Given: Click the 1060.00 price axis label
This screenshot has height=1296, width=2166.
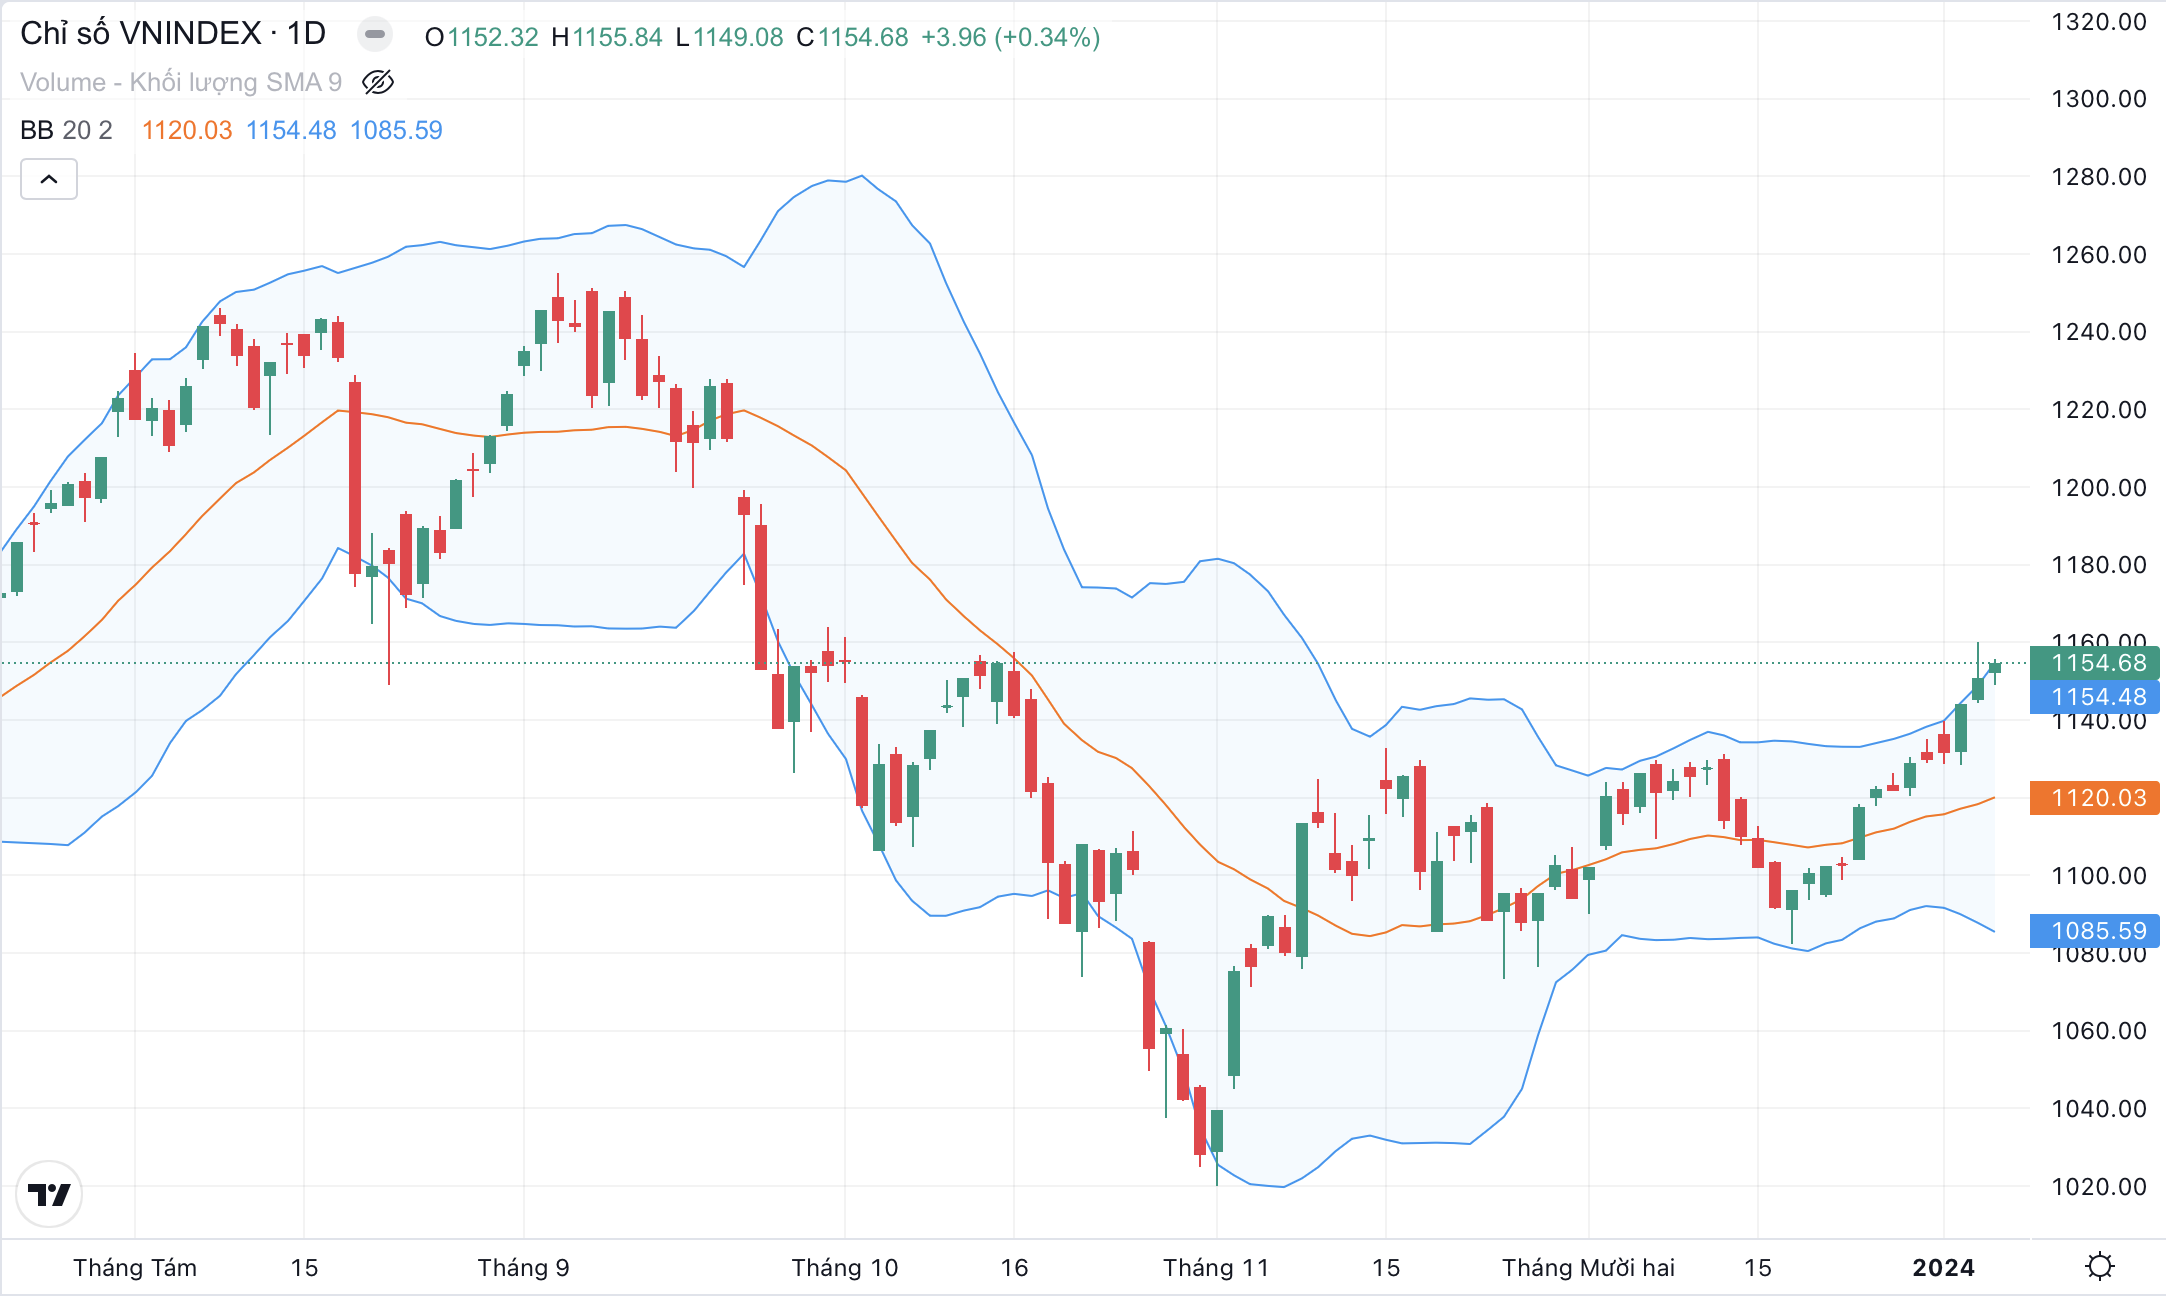Looking at the screenshot, I should (x=2099, y=1031).
